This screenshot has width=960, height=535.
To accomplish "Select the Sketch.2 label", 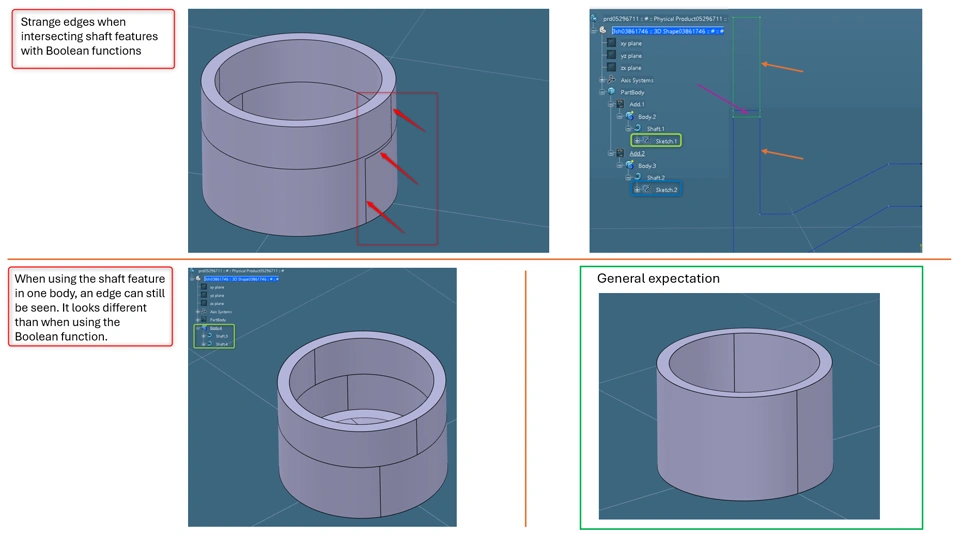I will click(x=666, y=190).
